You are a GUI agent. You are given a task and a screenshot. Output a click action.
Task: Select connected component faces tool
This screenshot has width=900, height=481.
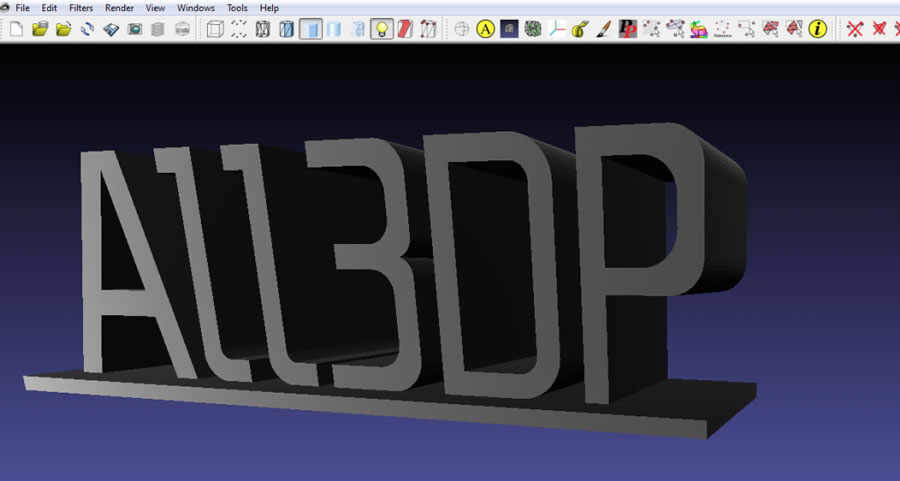pos(794,29)
